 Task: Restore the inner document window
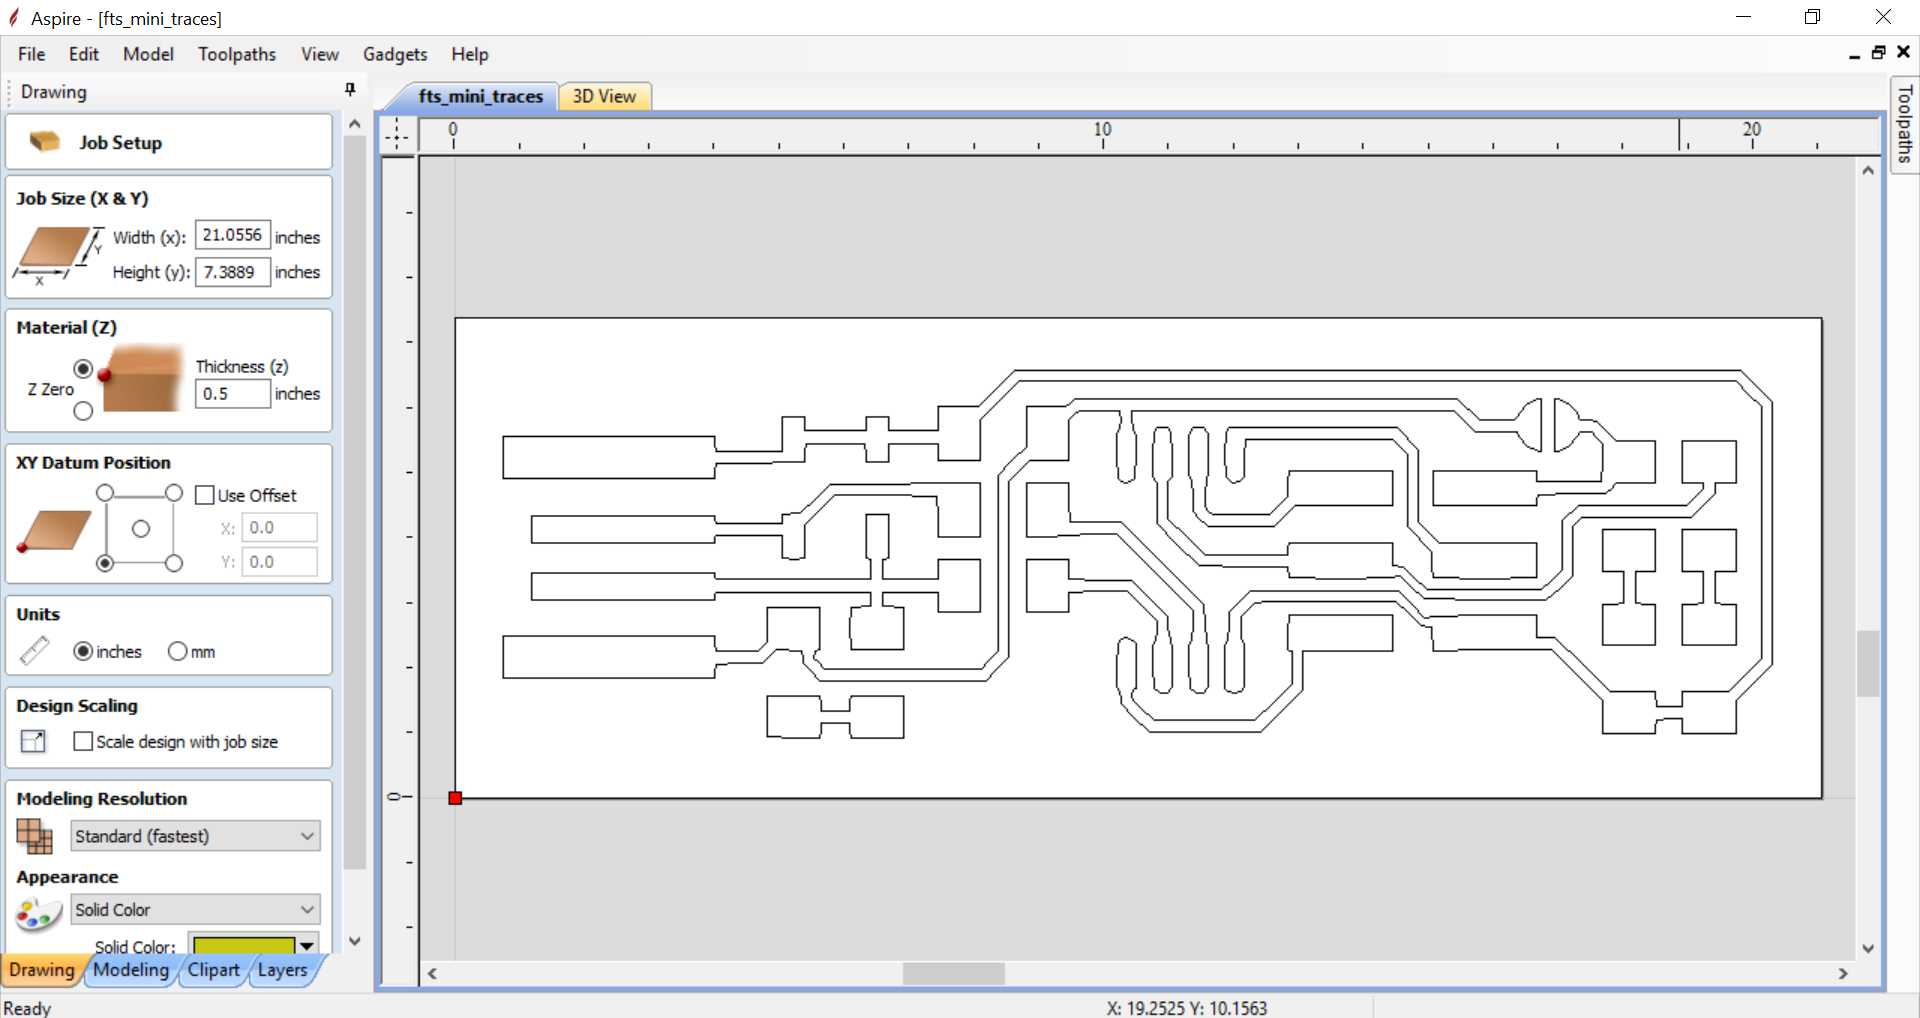1878,53
